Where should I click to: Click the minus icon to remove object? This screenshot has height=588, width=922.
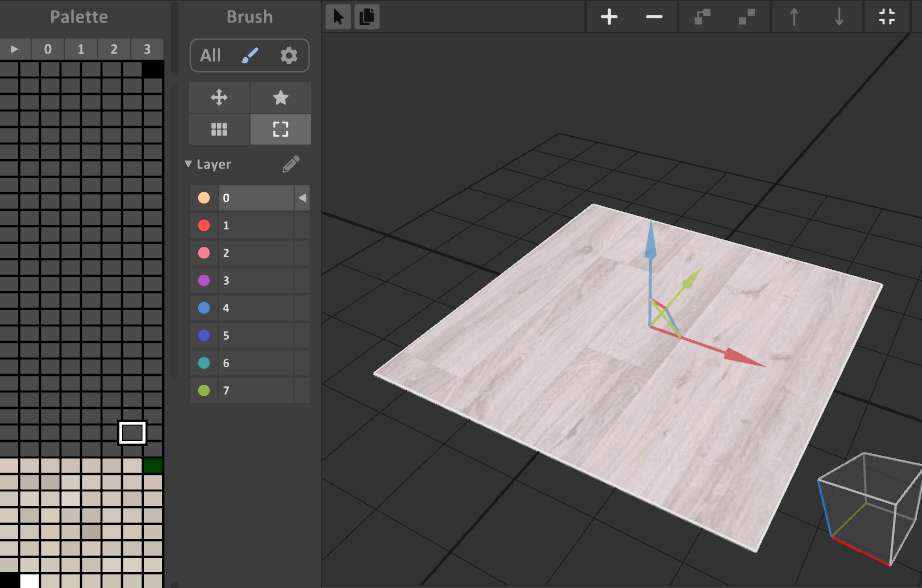(654, 17)
